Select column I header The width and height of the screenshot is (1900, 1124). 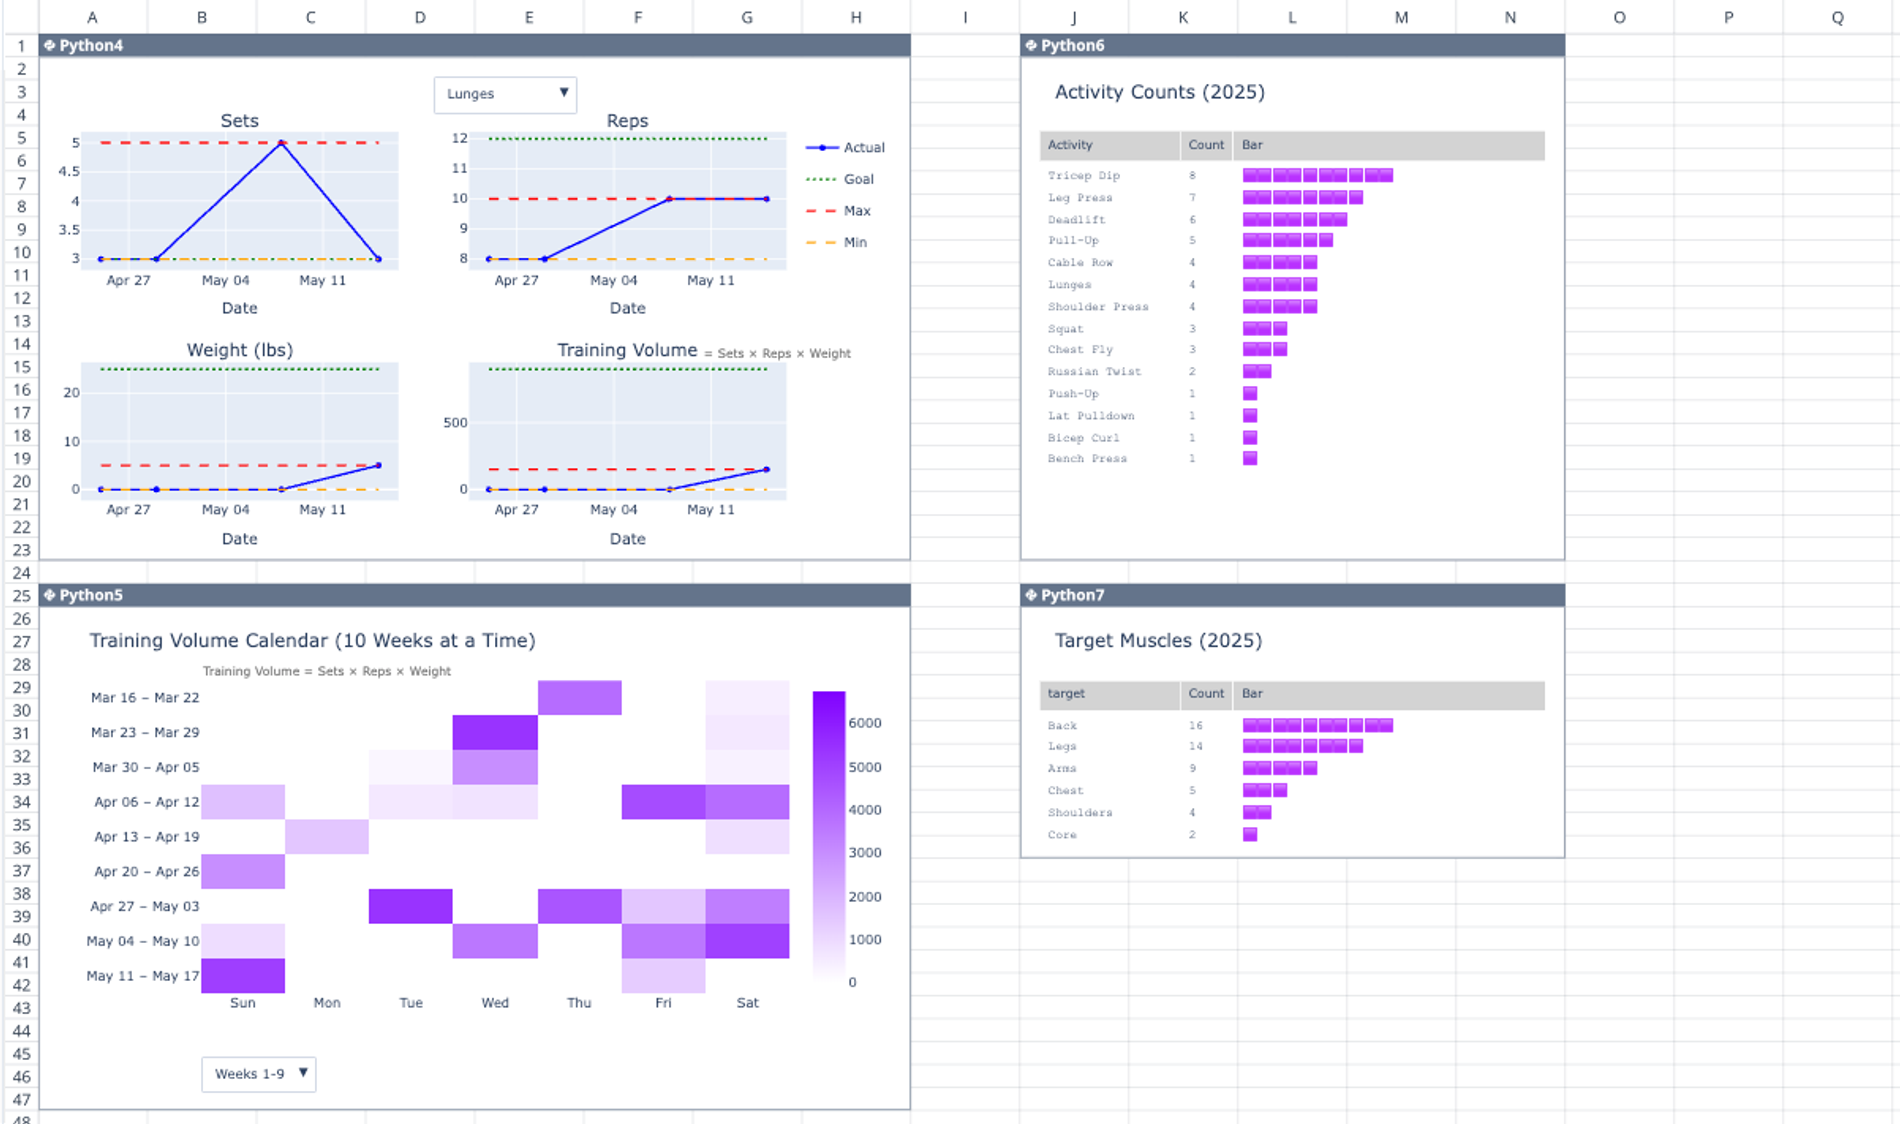coord(965,17)
